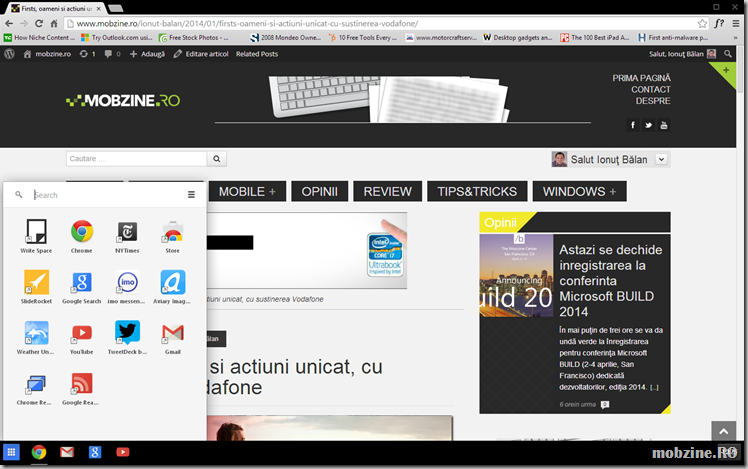
Task: Open Google Reader app icon
Action: [82, 384]
